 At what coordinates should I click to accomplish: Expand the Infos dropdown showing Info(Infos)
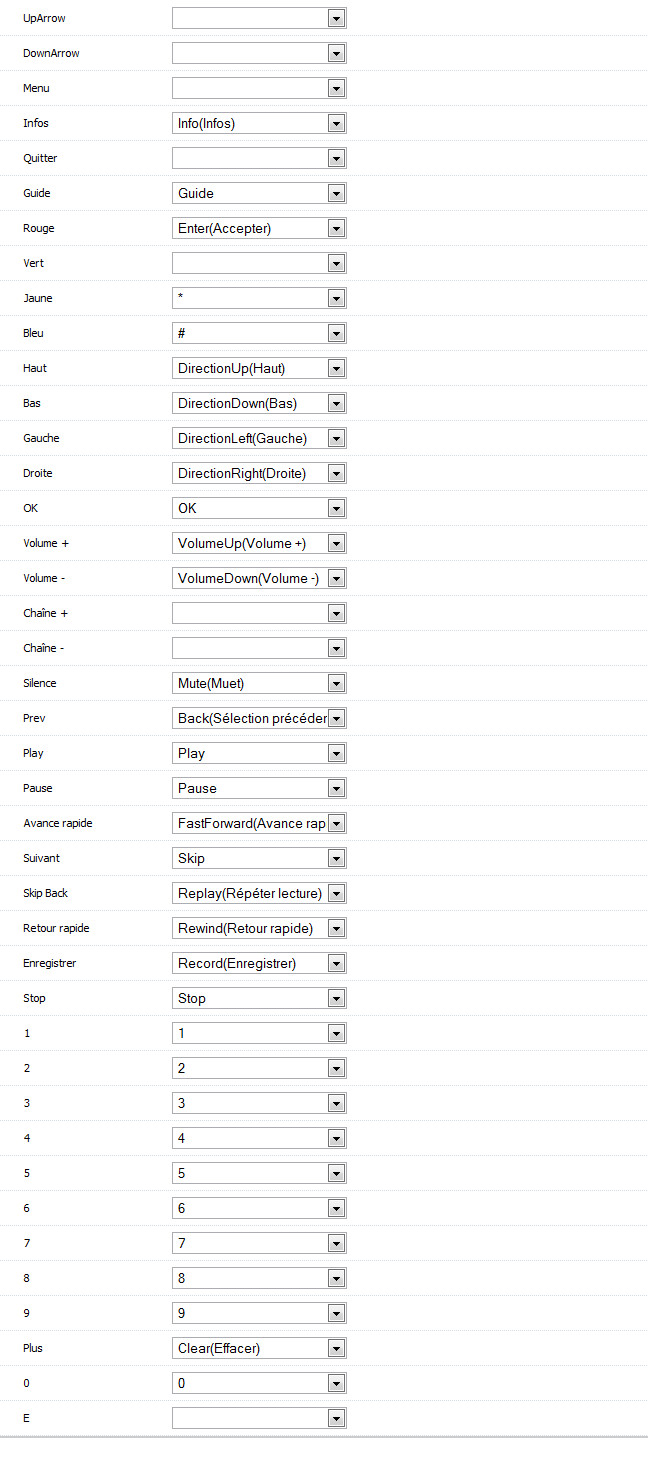[x=259, y=123]
